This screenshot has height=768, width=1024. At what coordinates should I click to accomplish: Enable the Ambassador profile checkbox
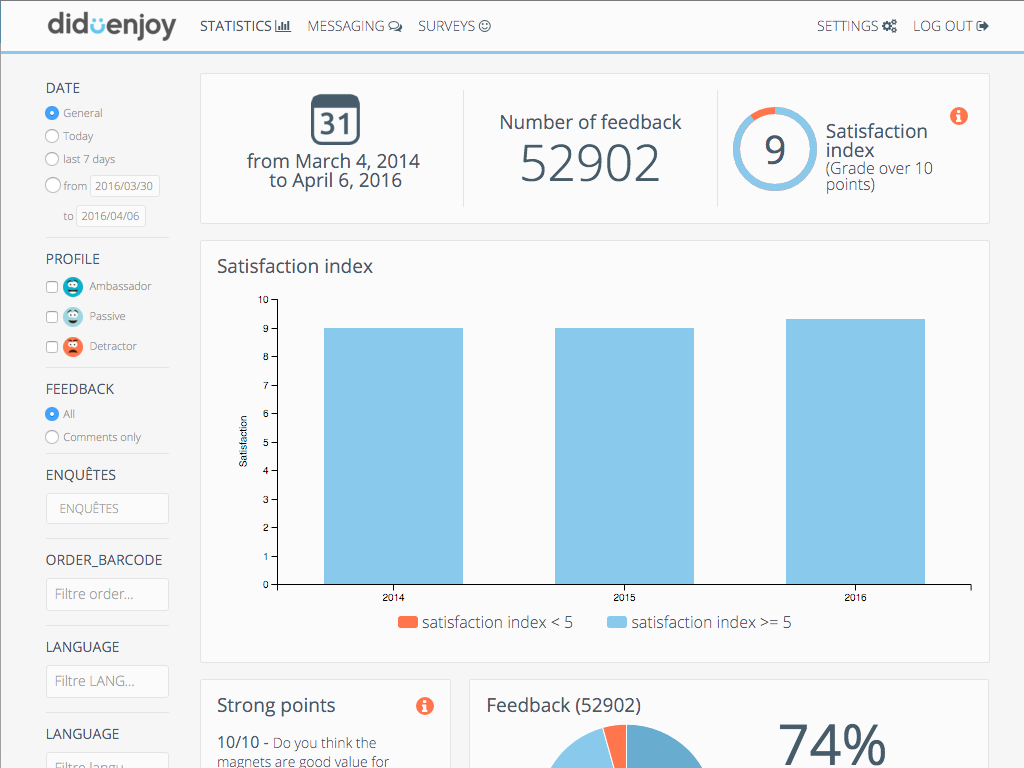[x=50, y=286]
